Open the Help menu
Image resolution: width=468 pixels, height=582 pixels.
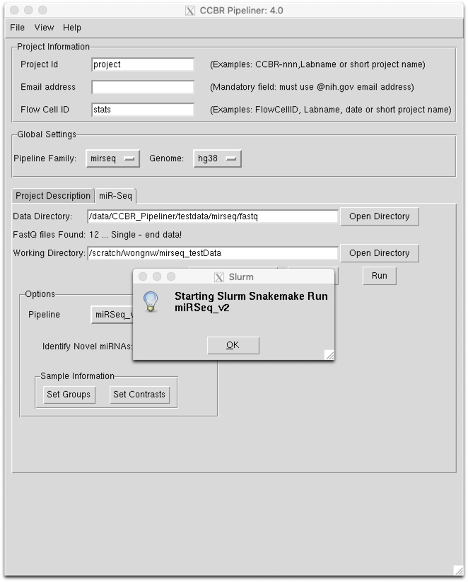pyautogui.click(x=72, y=27)
